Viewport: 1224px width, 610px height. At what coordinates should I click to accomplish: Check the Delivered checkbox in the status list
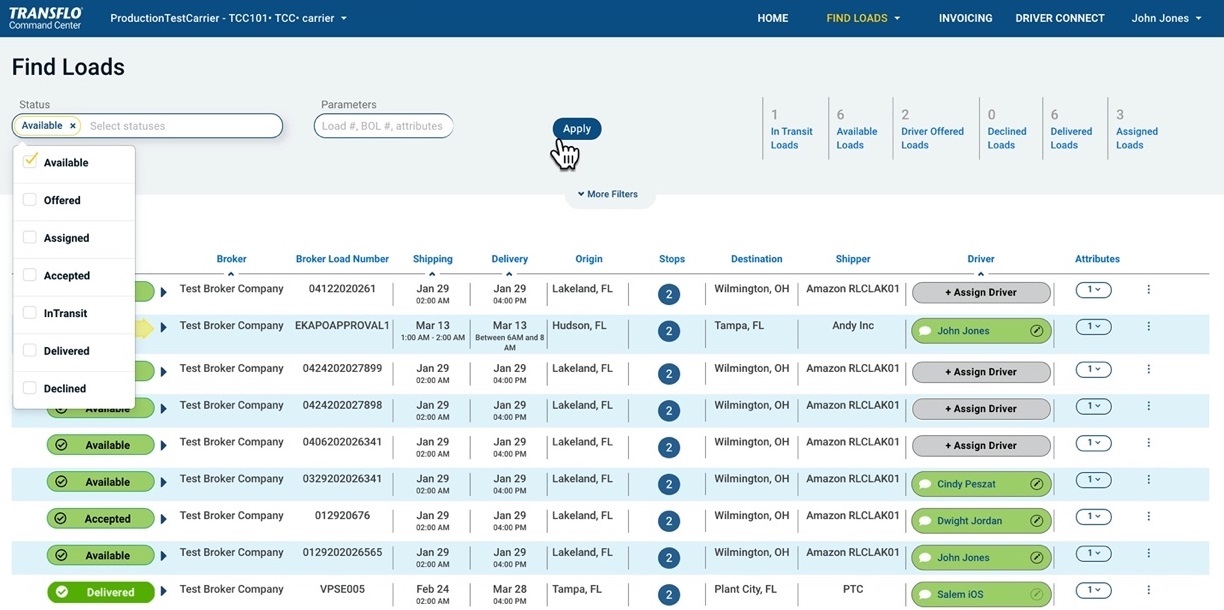(28, 350)
